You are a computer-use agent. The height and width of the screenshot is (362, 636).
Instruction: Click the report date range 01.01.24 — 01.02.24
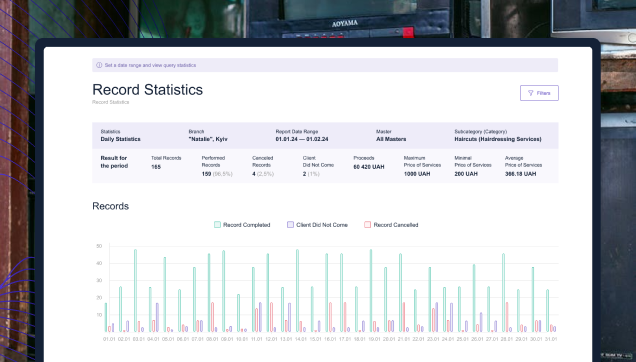(302, 139)
